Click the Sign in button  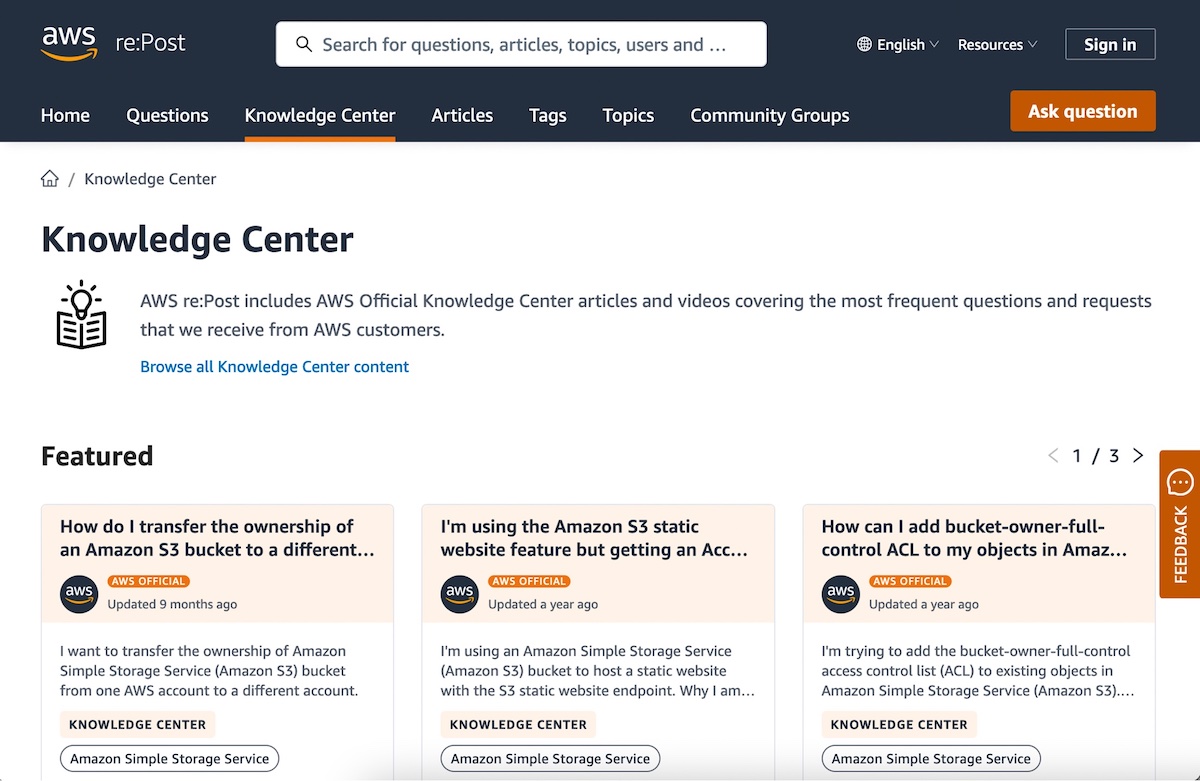tap(1110, 44)
